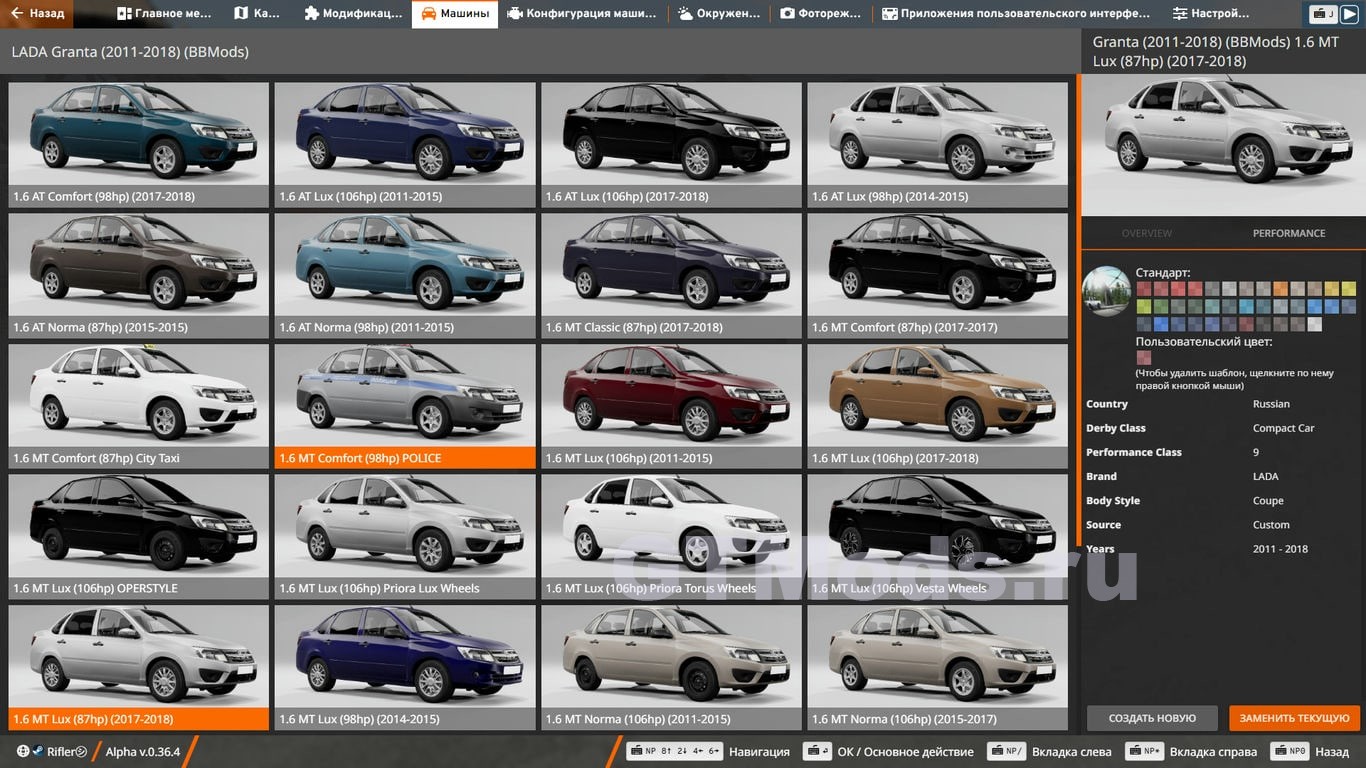1366x768 pixels.
Task: Click the Alpha v.0.36.4 version text
Action: tap(143, 752)
